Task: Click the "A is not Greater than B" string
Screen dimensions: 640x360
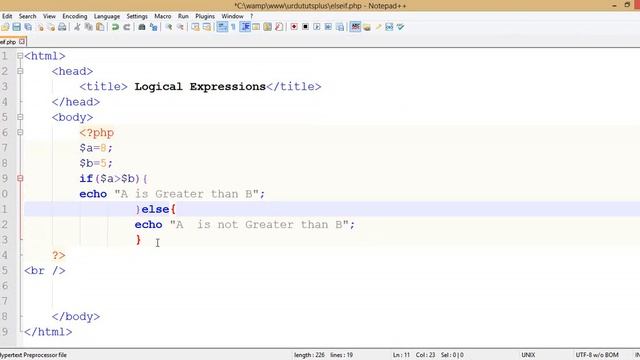Action: tap(259, 224)
